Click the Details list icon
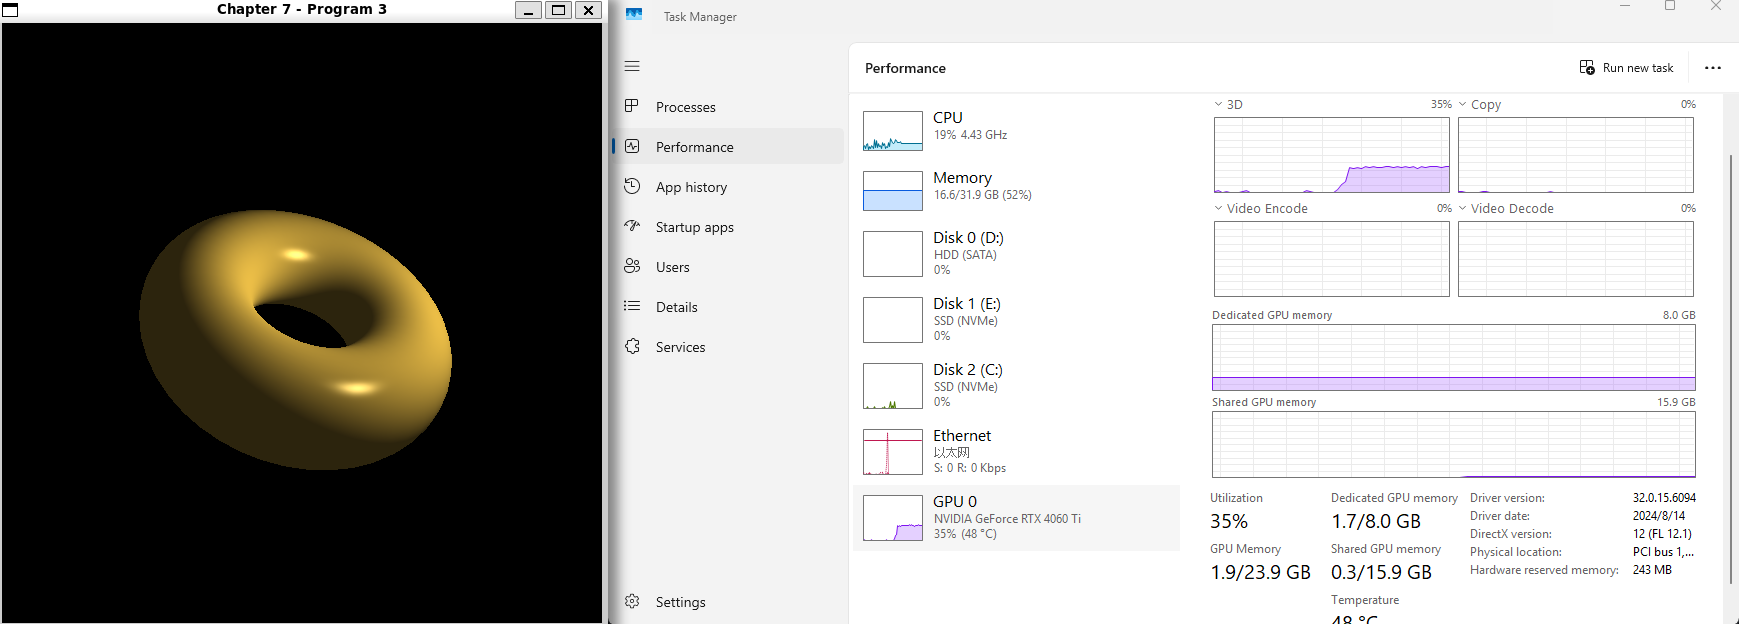Viewport: 1739px width, 624px height. point(632,306)
